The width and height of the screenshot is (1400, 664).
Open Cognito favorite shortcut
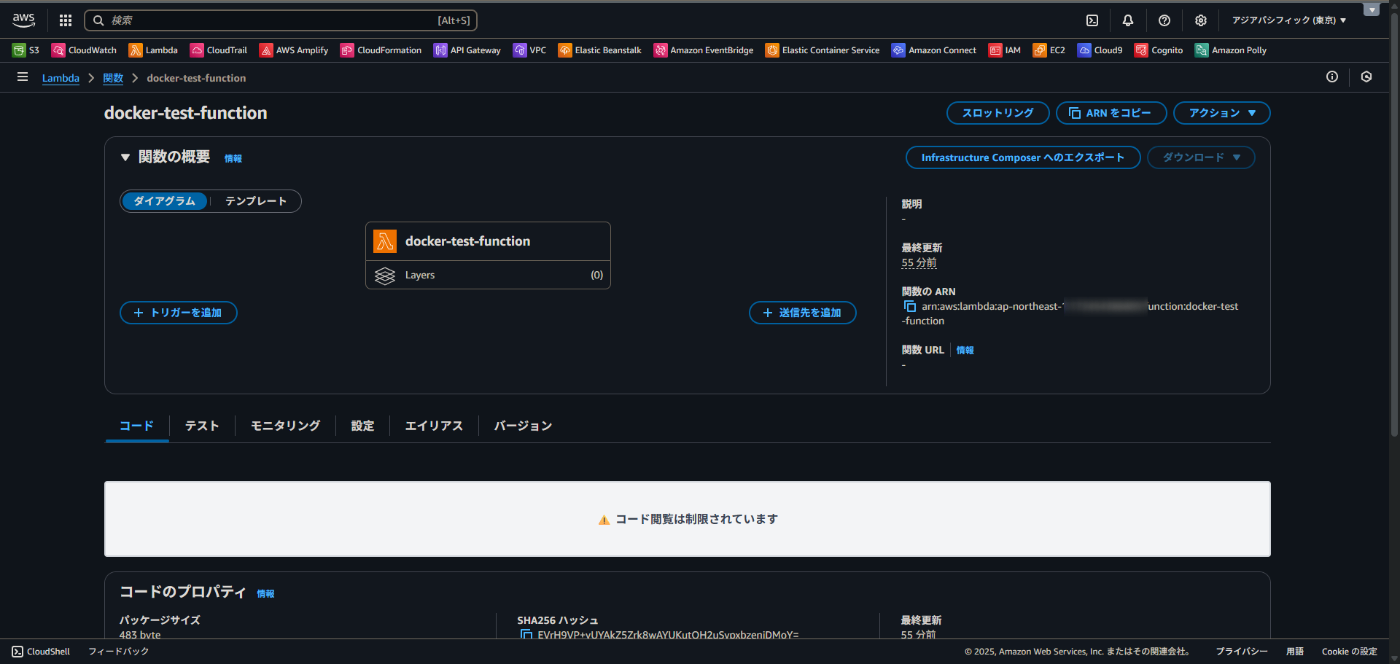click(1158, 50)
